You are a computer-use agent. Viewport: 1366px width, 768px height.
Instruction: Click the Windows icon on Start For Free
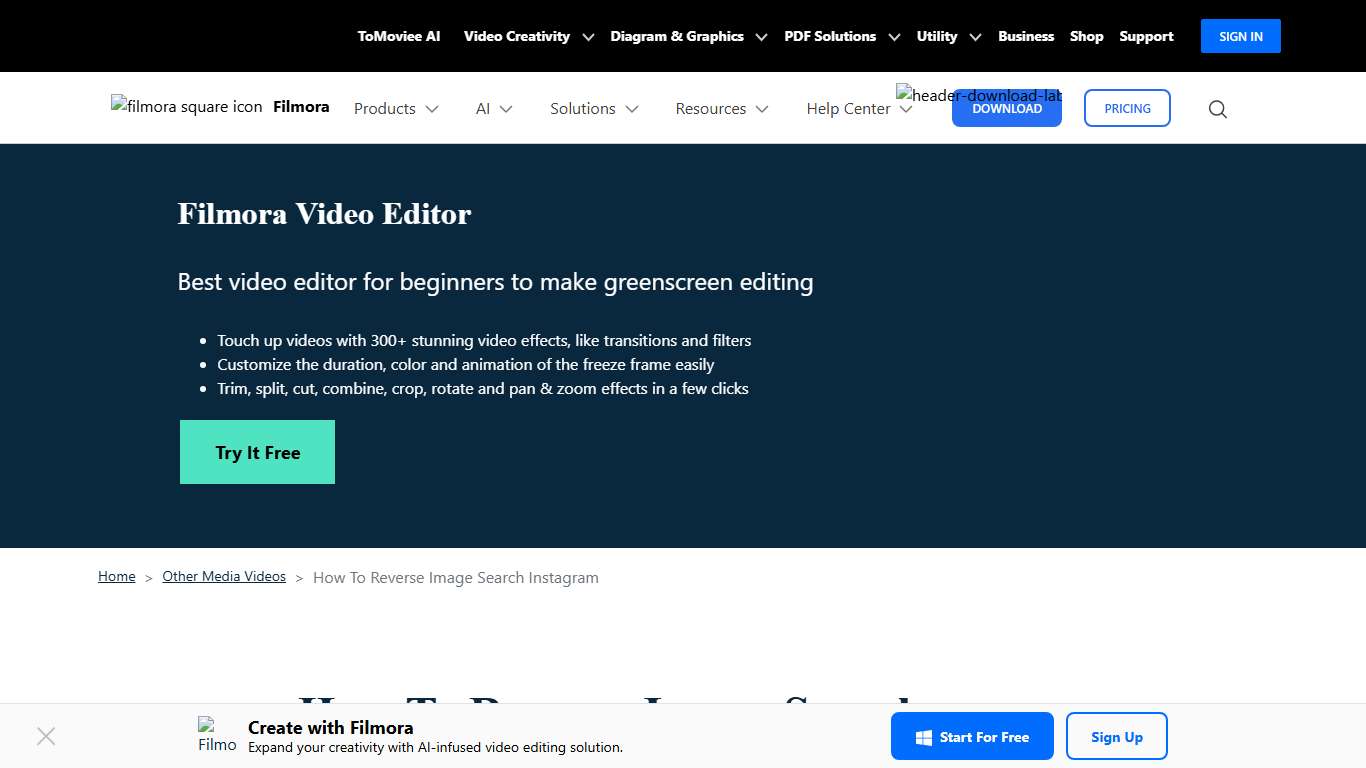point(922,736)
